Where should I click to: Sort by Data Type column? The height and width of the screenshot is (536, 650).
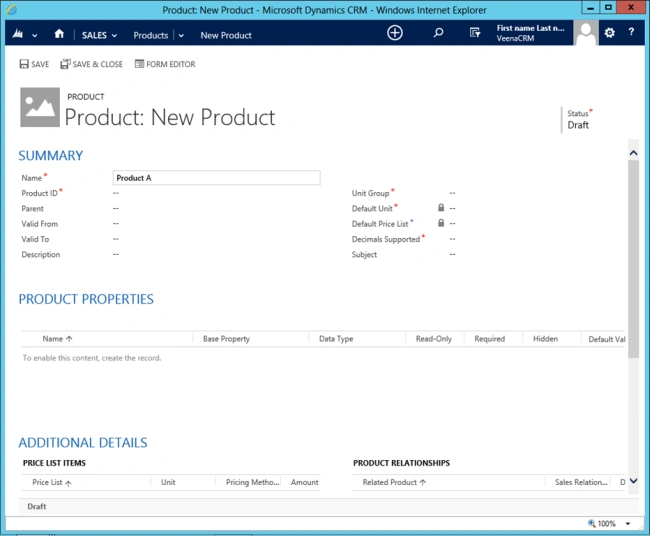336,339
